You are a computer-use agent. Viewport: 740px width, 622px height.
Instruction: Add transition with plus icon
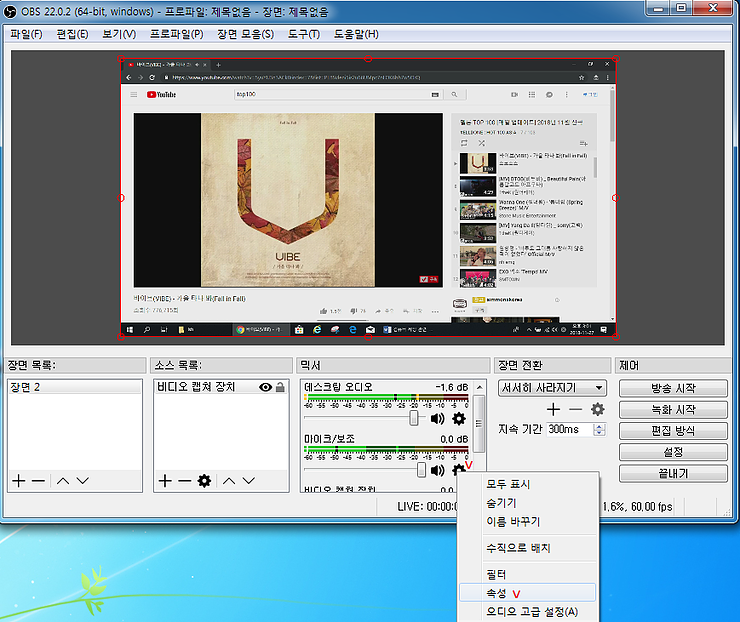(x=553, y=410)
